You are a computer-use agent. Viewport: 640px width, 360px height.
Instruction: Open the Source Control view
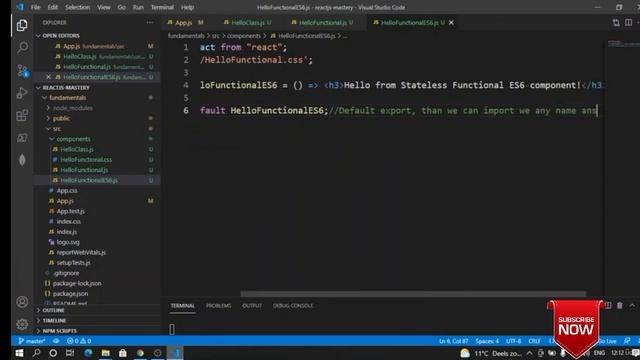click(x=22, y=71)
